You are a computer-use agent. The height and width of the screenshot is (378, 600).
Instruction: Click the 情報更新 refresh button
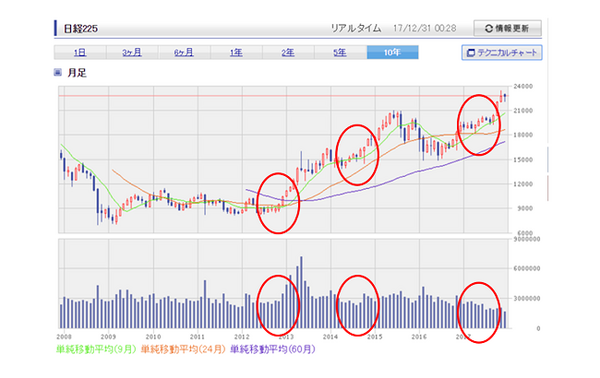click(507, 28)
